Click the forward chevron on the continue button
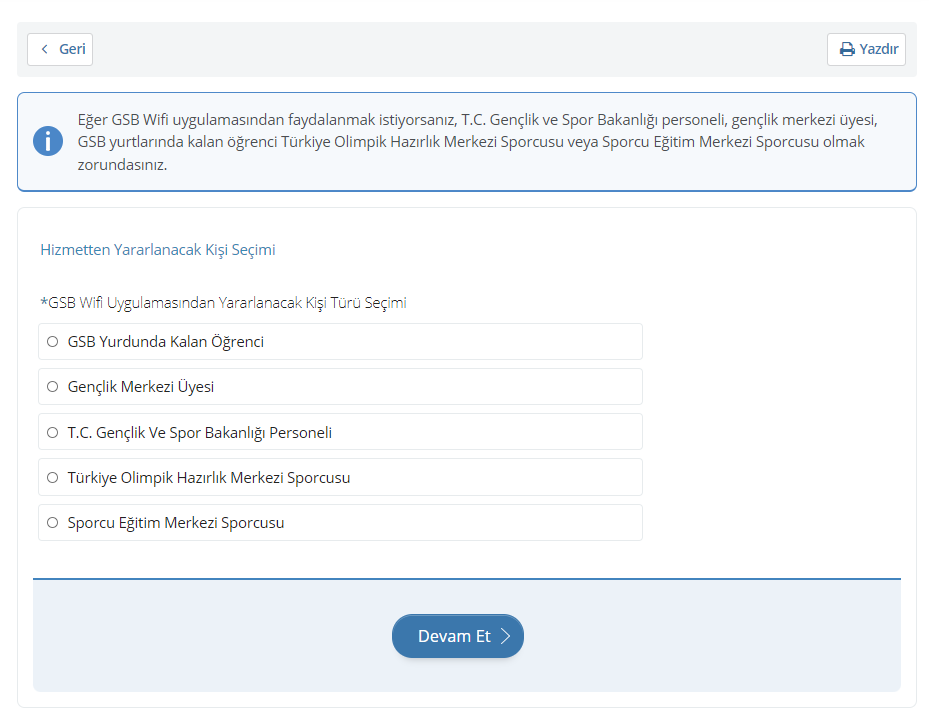 click(x=507, y=636)
